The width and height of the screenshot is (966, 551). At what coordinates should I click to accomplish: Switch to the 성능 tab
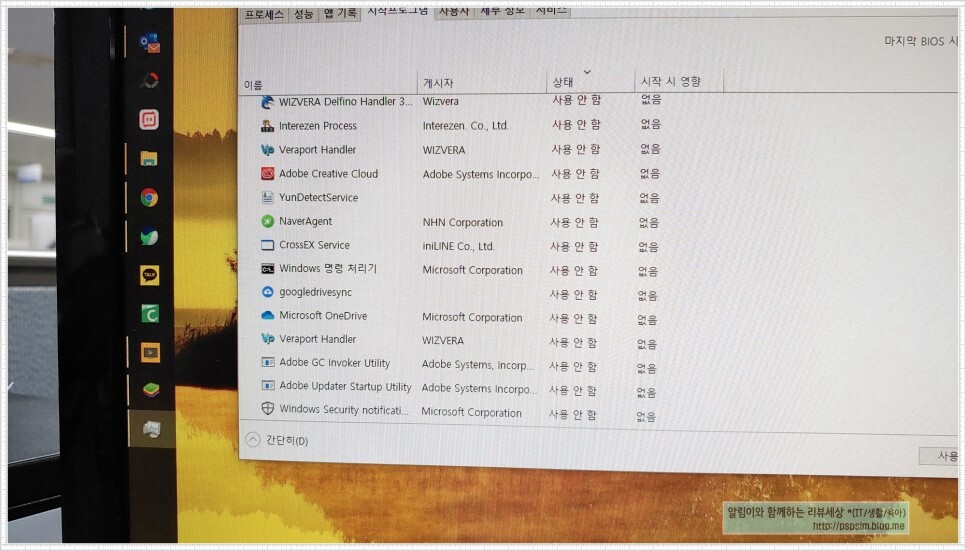(303, 14)
